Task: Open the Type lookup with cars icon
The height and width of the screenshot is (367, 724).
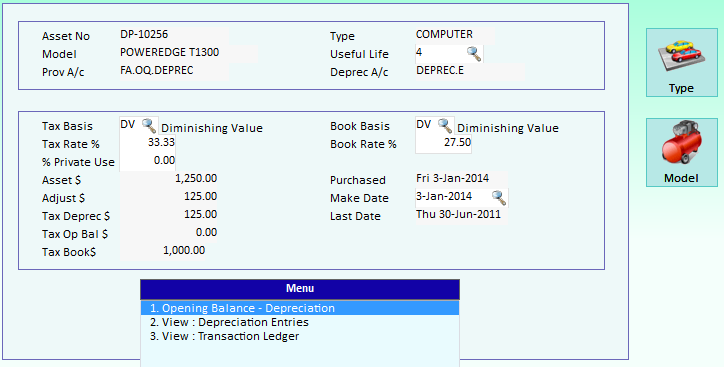Action: click(x=682, y=62)
